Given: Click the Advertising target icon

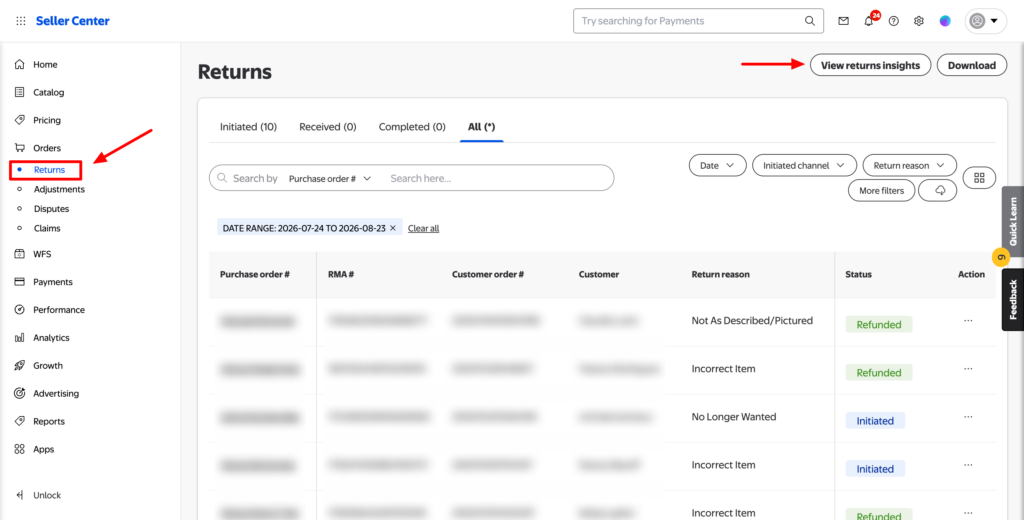Looking at the screenshot, I should (x=20, y=393).
